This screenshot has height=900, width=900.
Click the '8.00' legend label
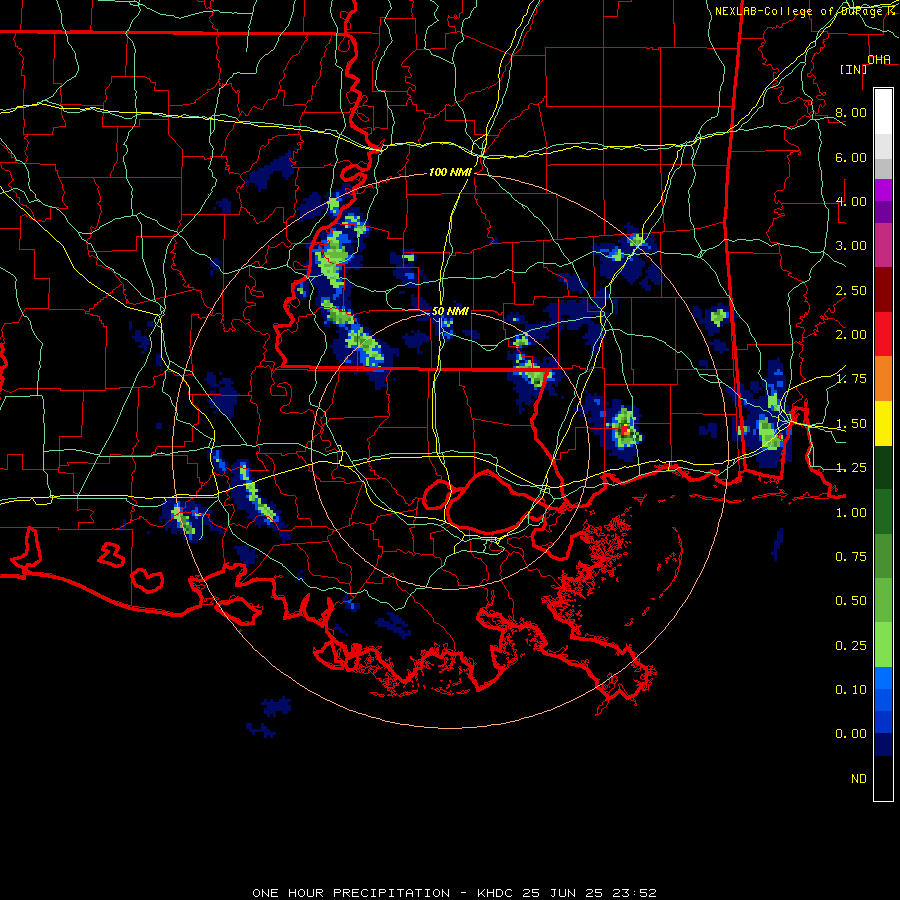pyautogui.click(x=851, y=112)
